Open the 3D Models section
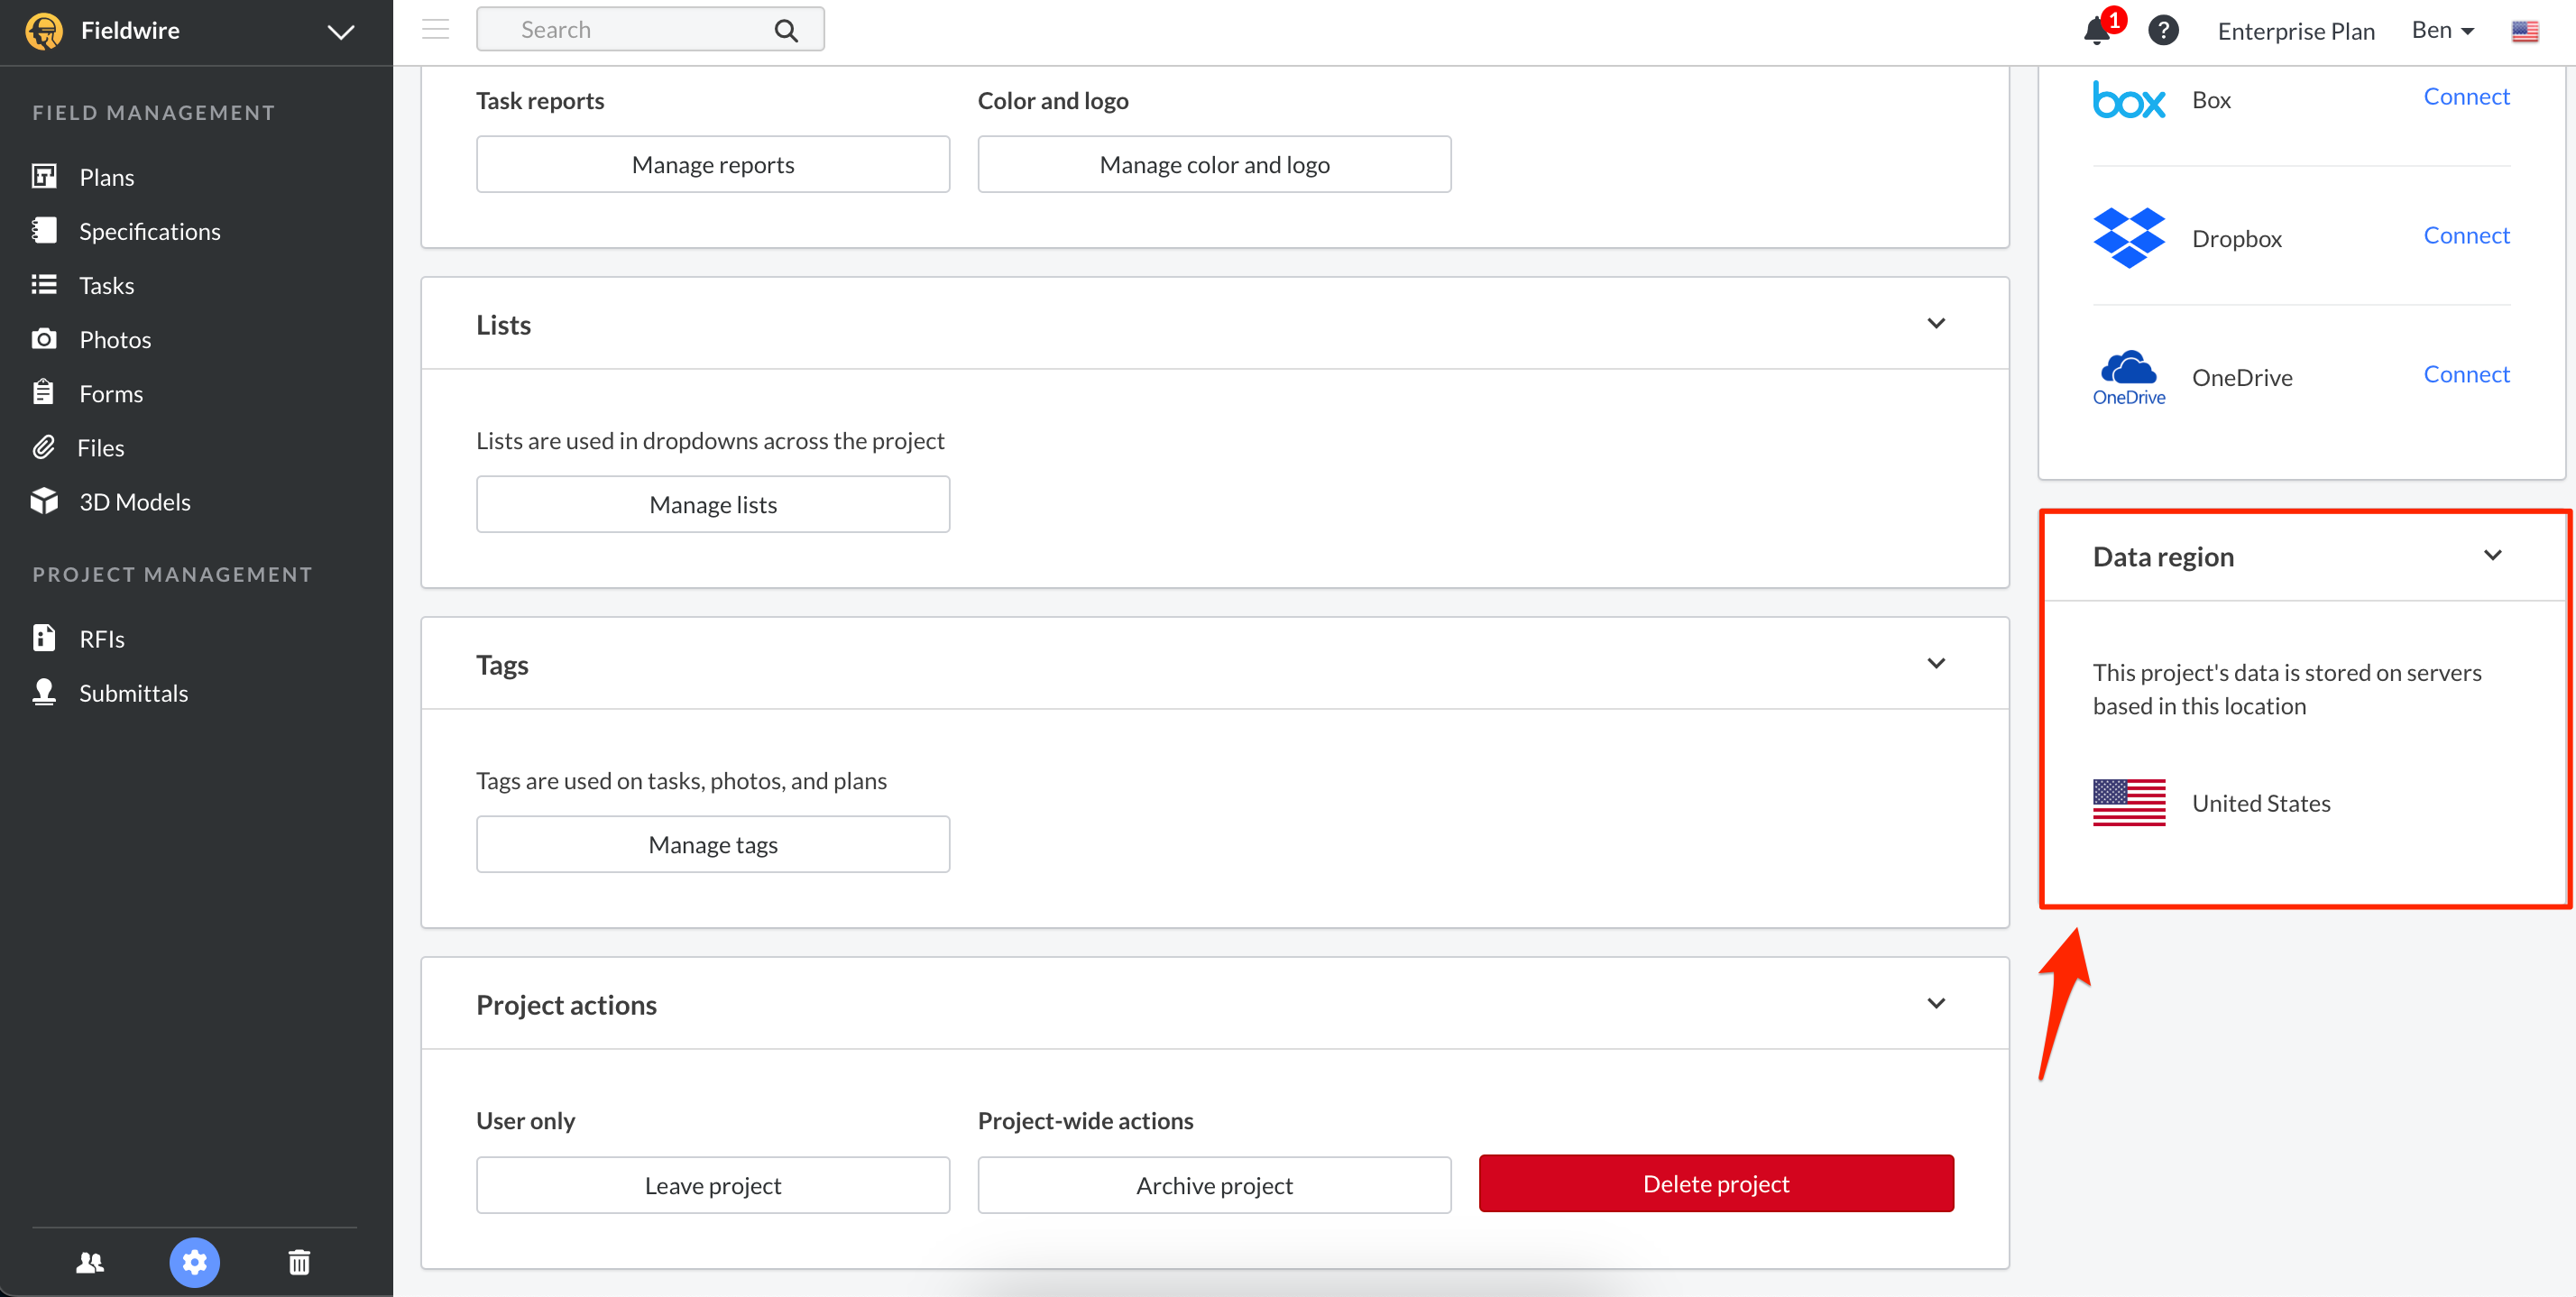This screenshot has width=2576, height=1297. coord(135,501)
